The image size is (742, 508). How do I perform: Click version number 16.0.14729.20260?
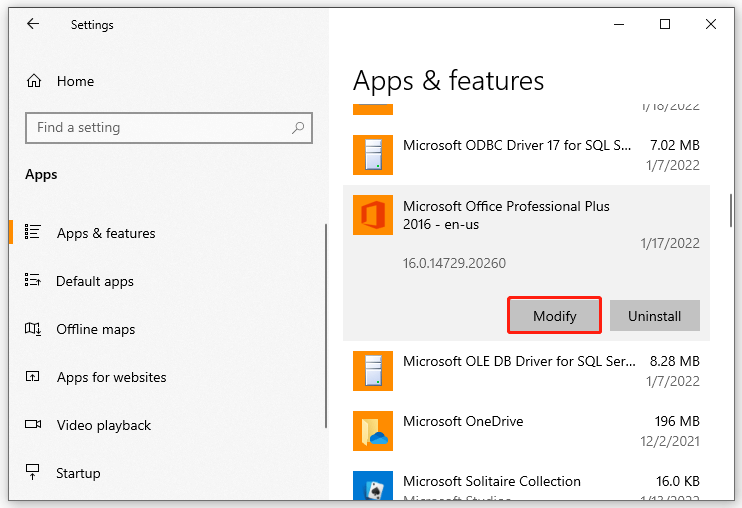click(454, 263)
